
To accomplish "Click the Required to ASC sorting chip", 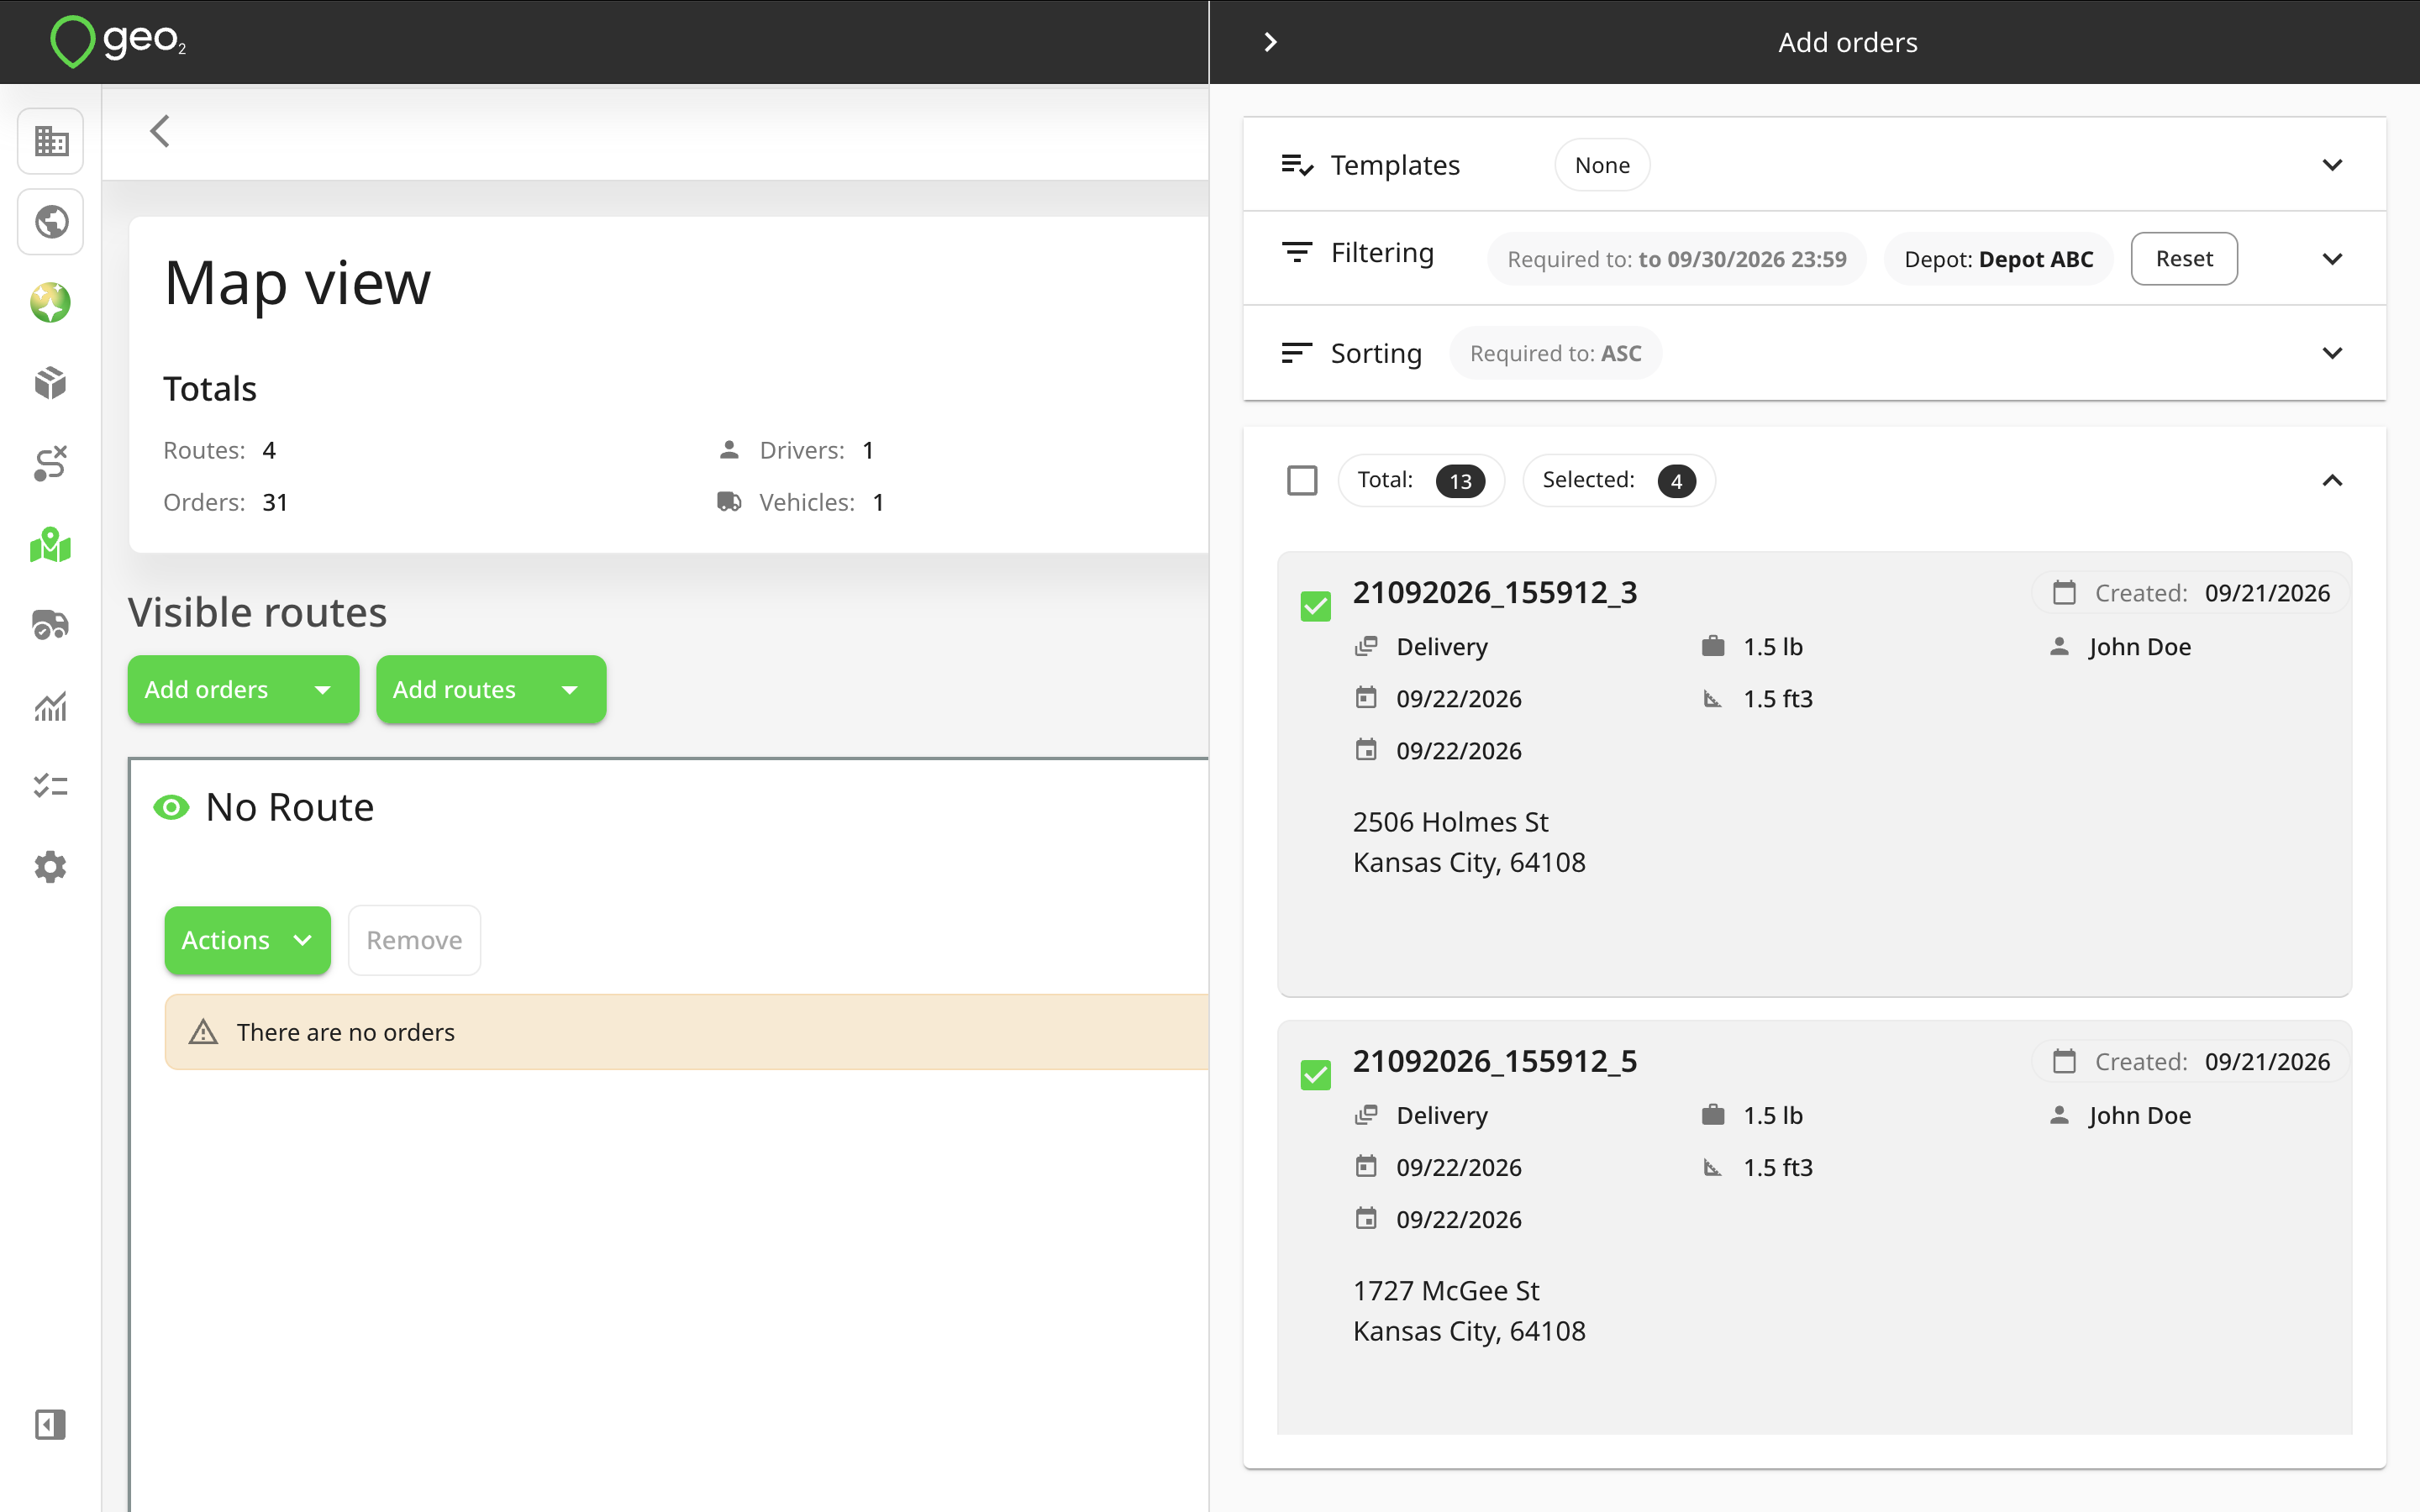I will (1556, 353).
